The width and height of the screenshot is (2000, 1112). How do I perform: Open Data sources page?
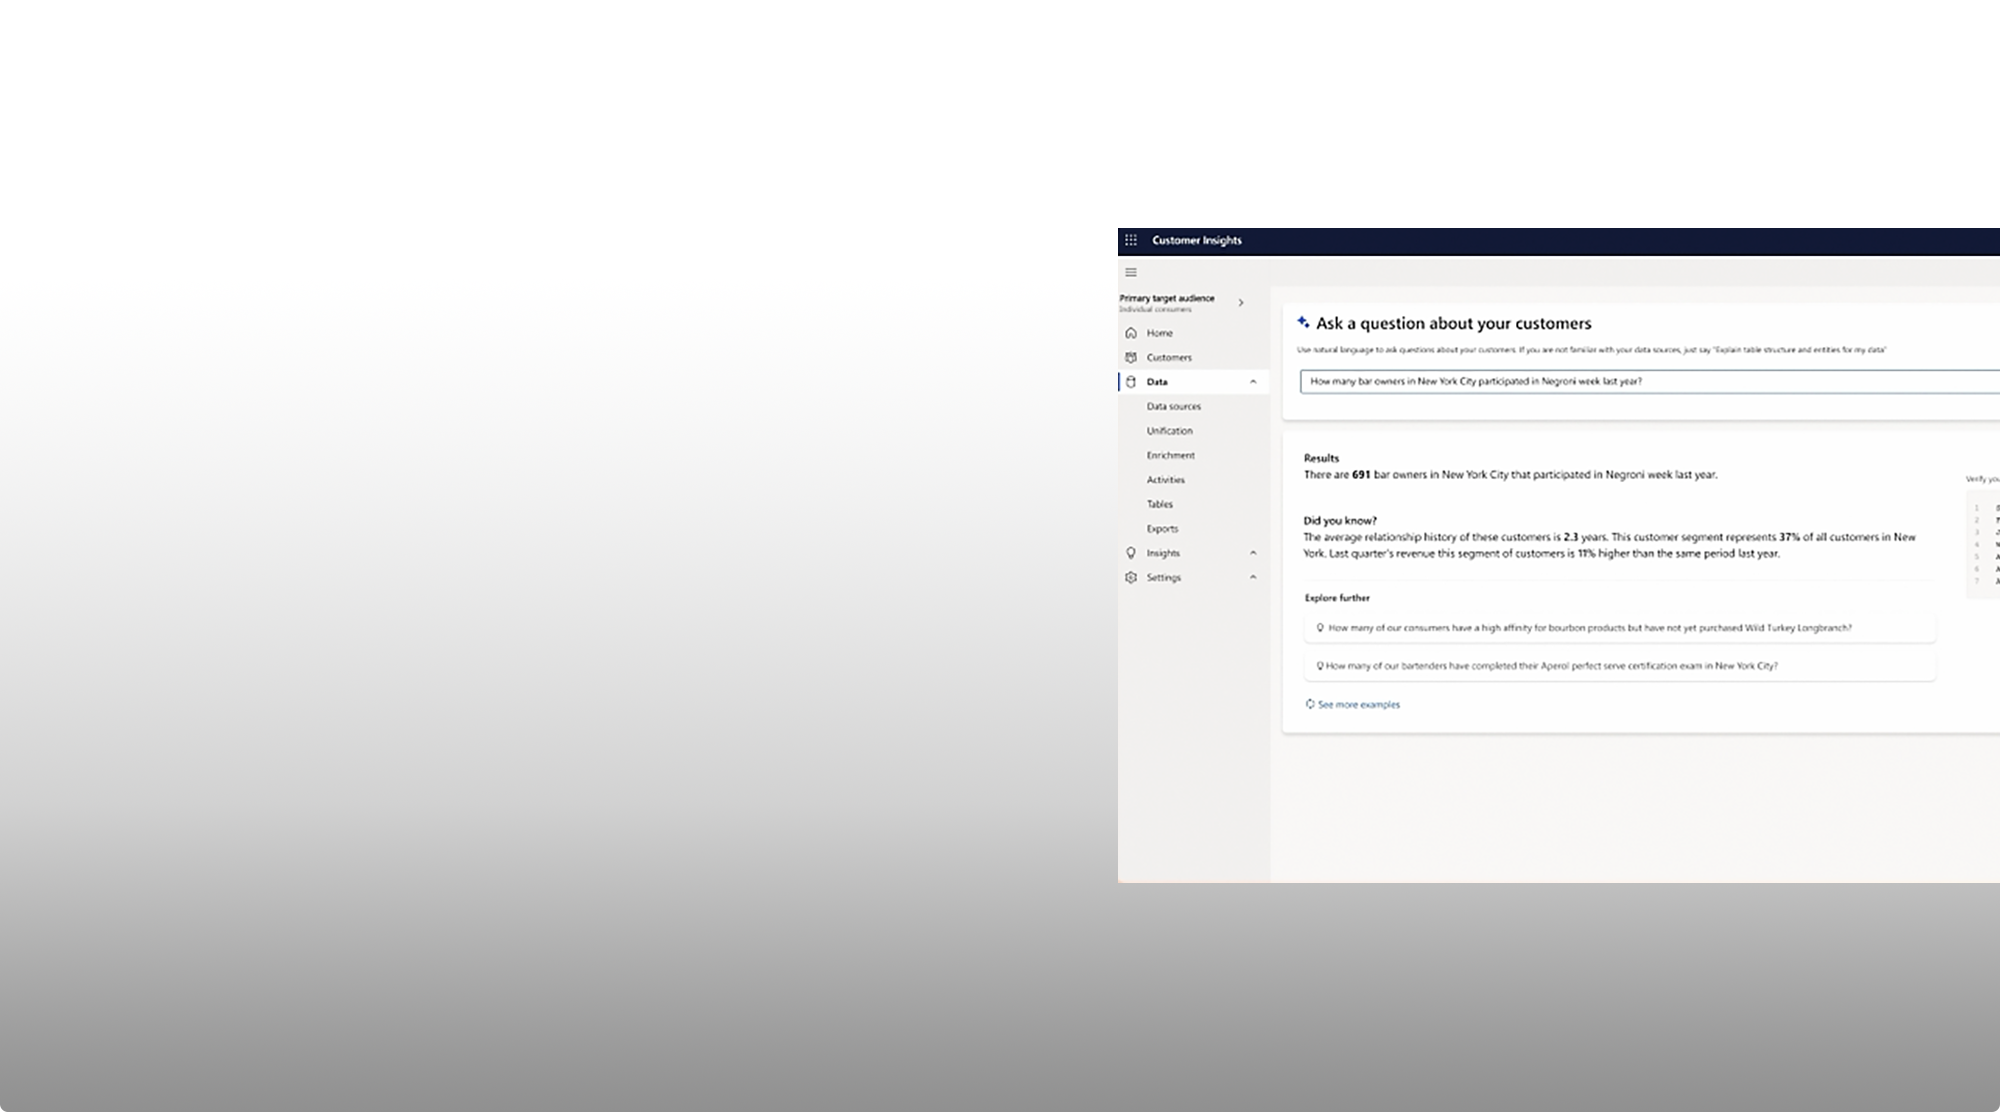(x=1174, y=406)
